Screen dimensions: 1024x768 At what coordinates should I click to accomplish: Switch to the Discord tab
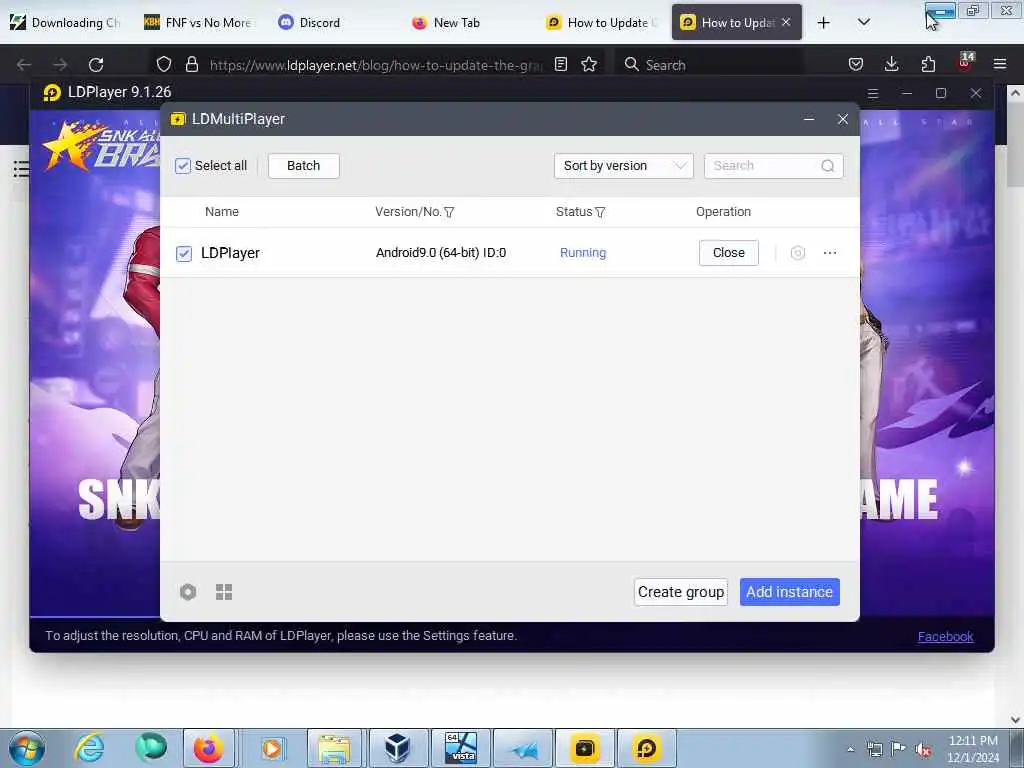coord(334,23)
